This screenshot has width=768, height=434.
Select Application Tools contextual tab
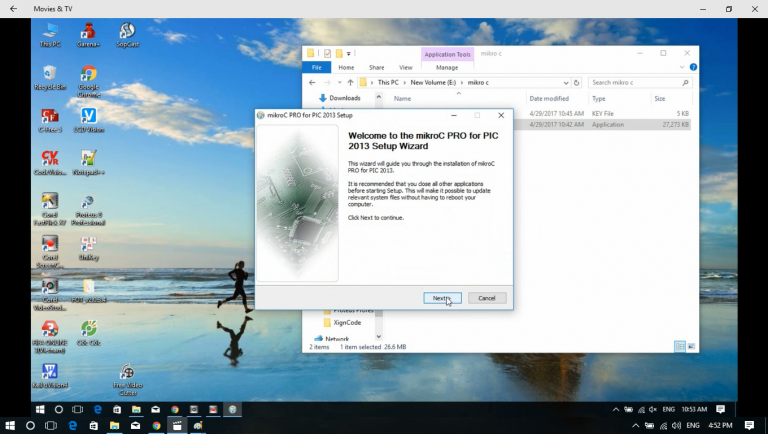(x=447, y=54)
